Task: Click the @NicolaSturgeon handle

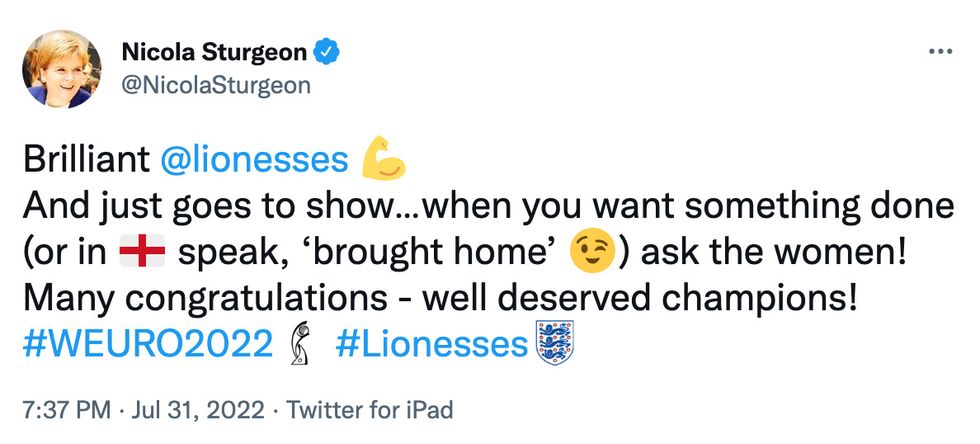Action: coord(215,85)
